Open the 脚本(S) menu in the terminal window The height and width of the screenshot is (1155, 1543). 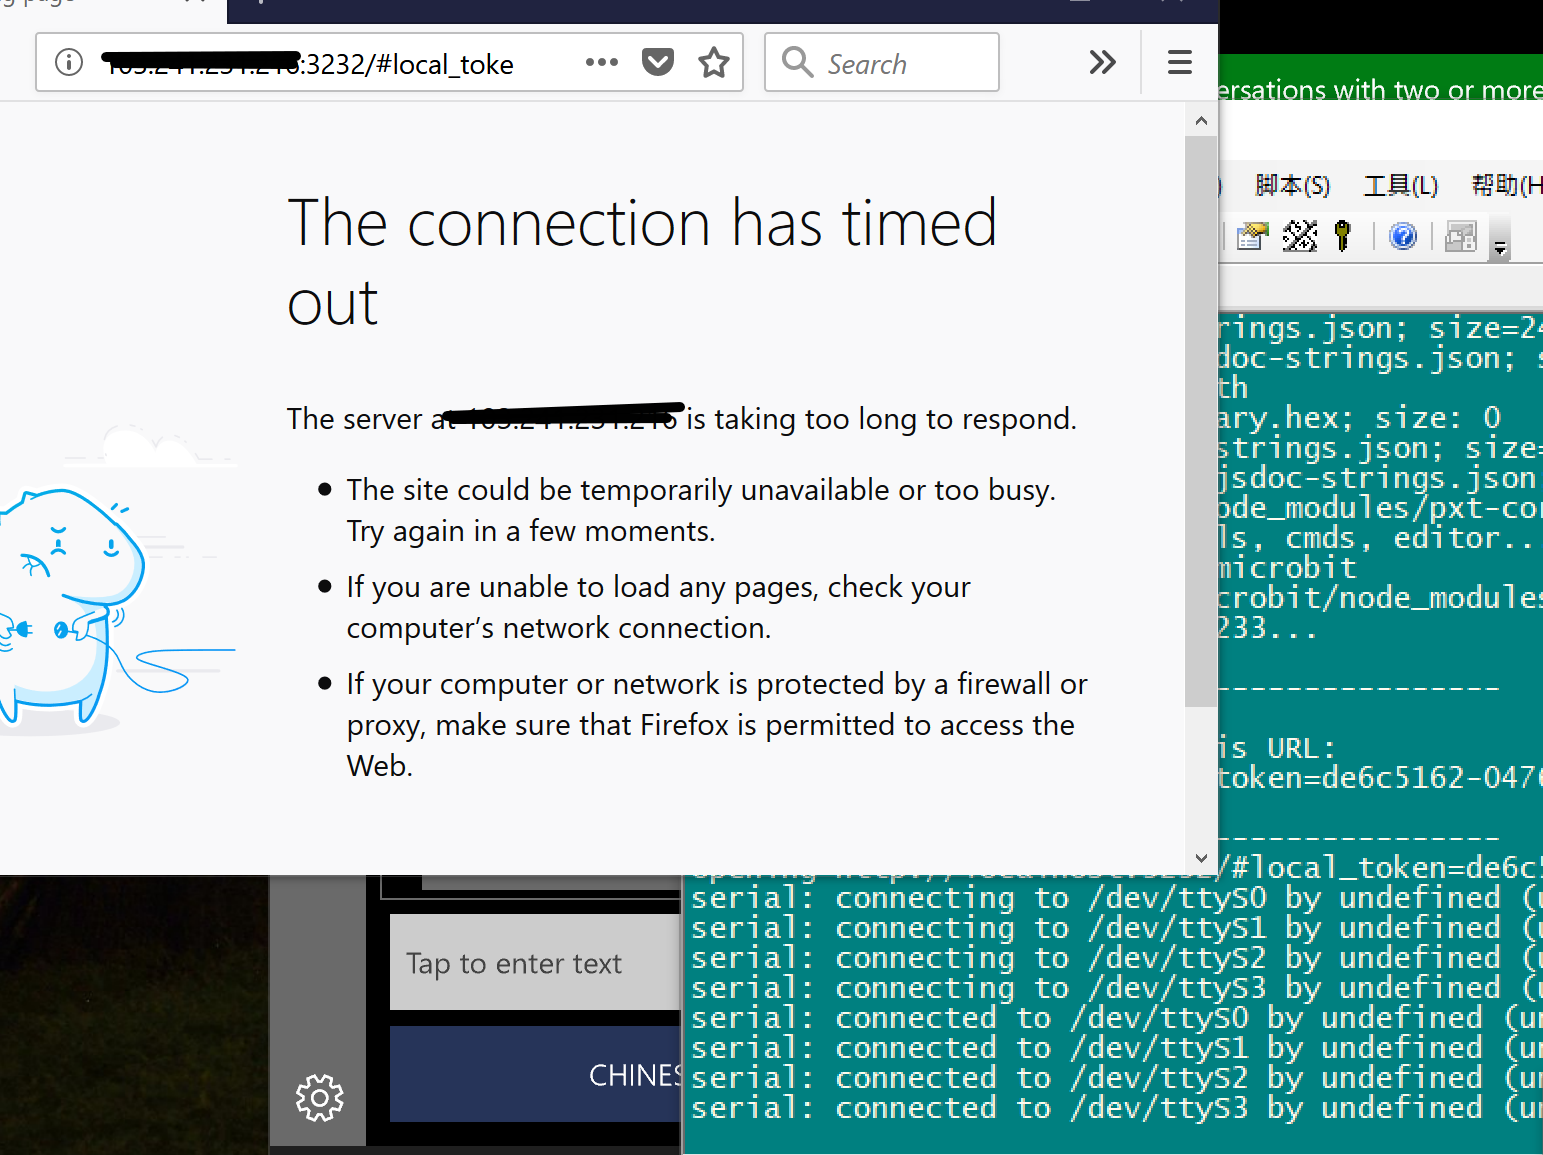[x=1292, y=185]
